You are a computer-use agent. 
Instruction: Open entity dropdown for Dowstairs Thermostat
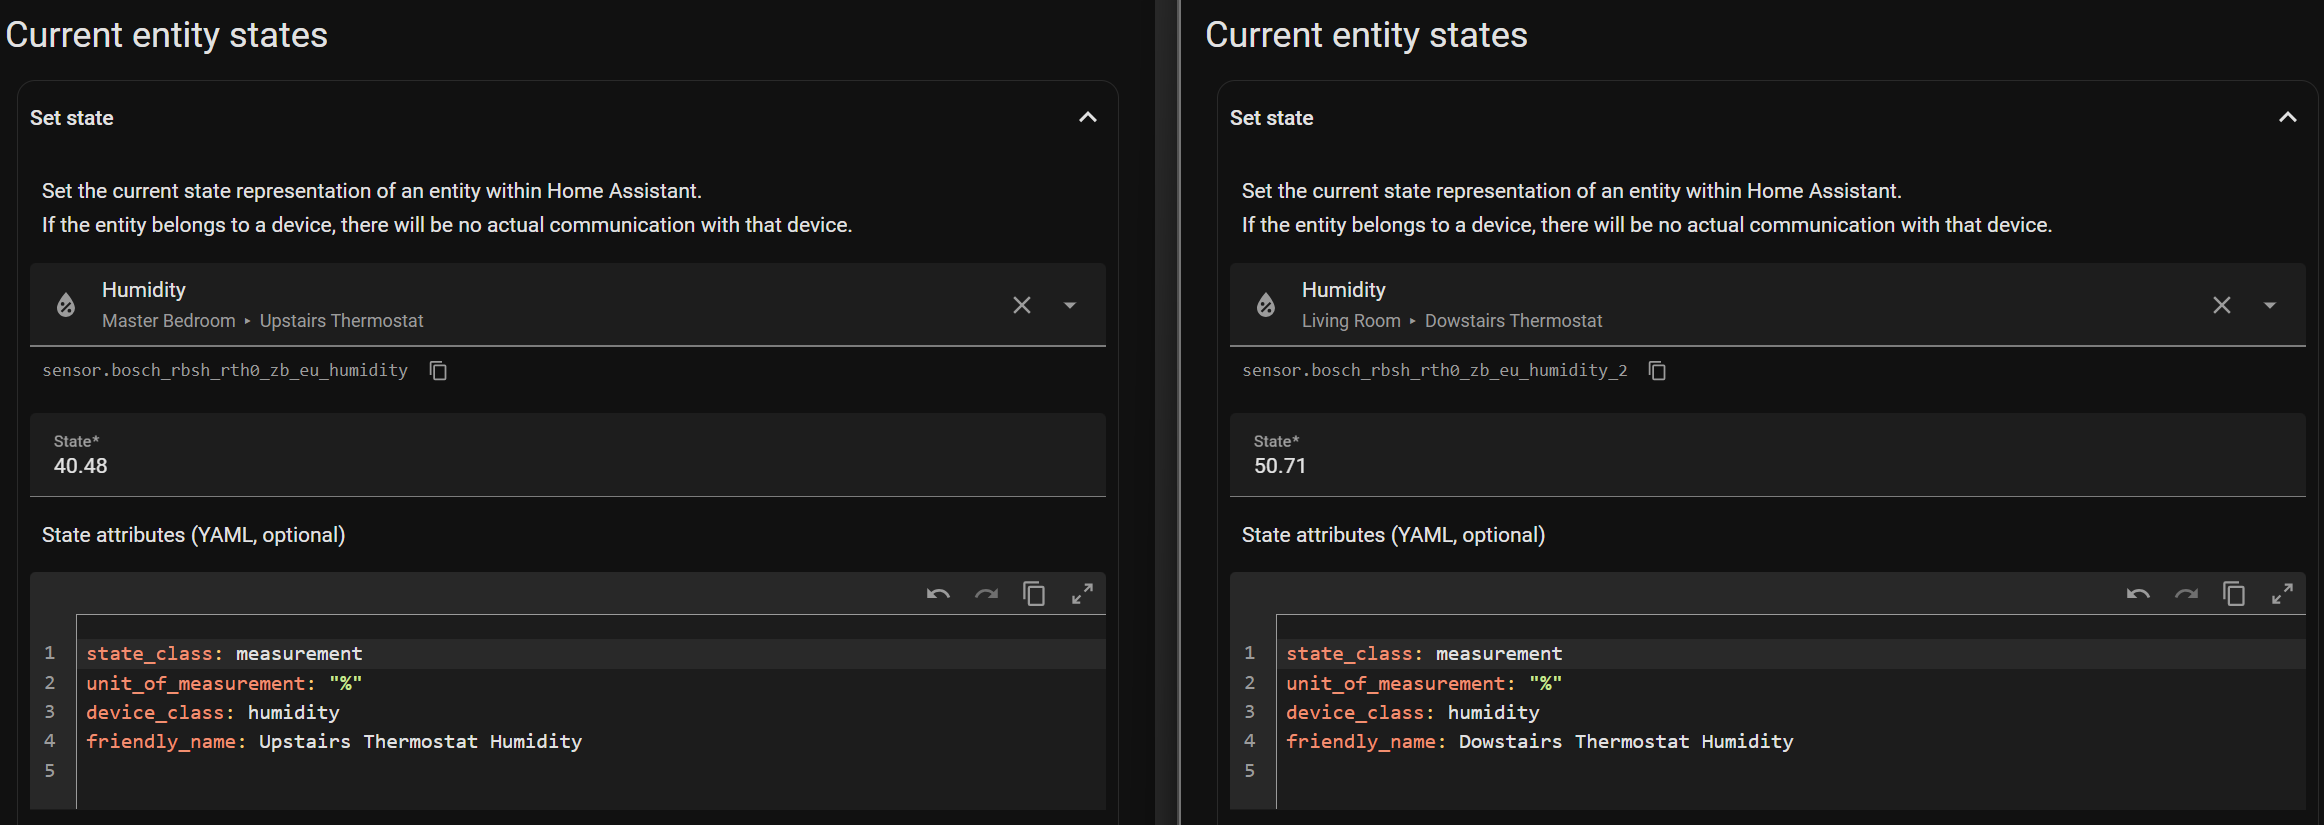point(2270,305)
